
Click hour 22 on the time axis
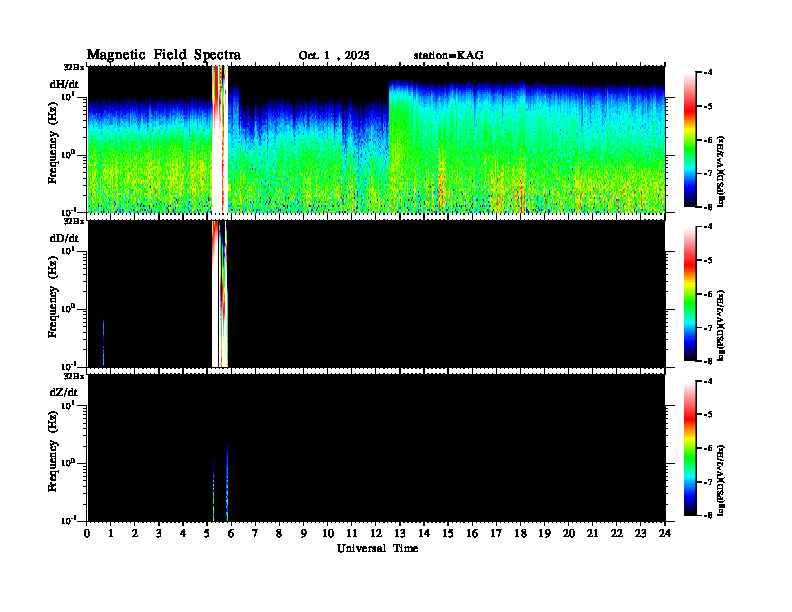tap(617, 534)
